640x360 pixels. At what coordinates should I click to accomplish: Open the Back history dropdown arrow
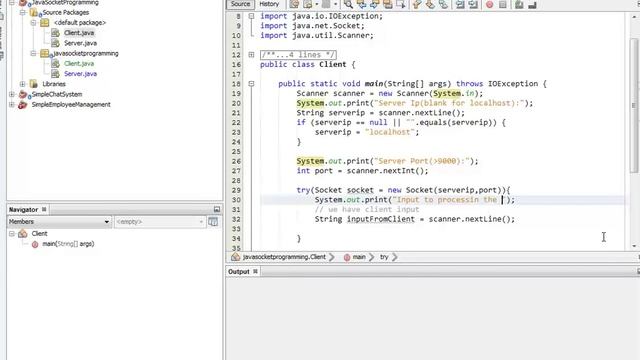pyautogui.click(x=316, y=4)
